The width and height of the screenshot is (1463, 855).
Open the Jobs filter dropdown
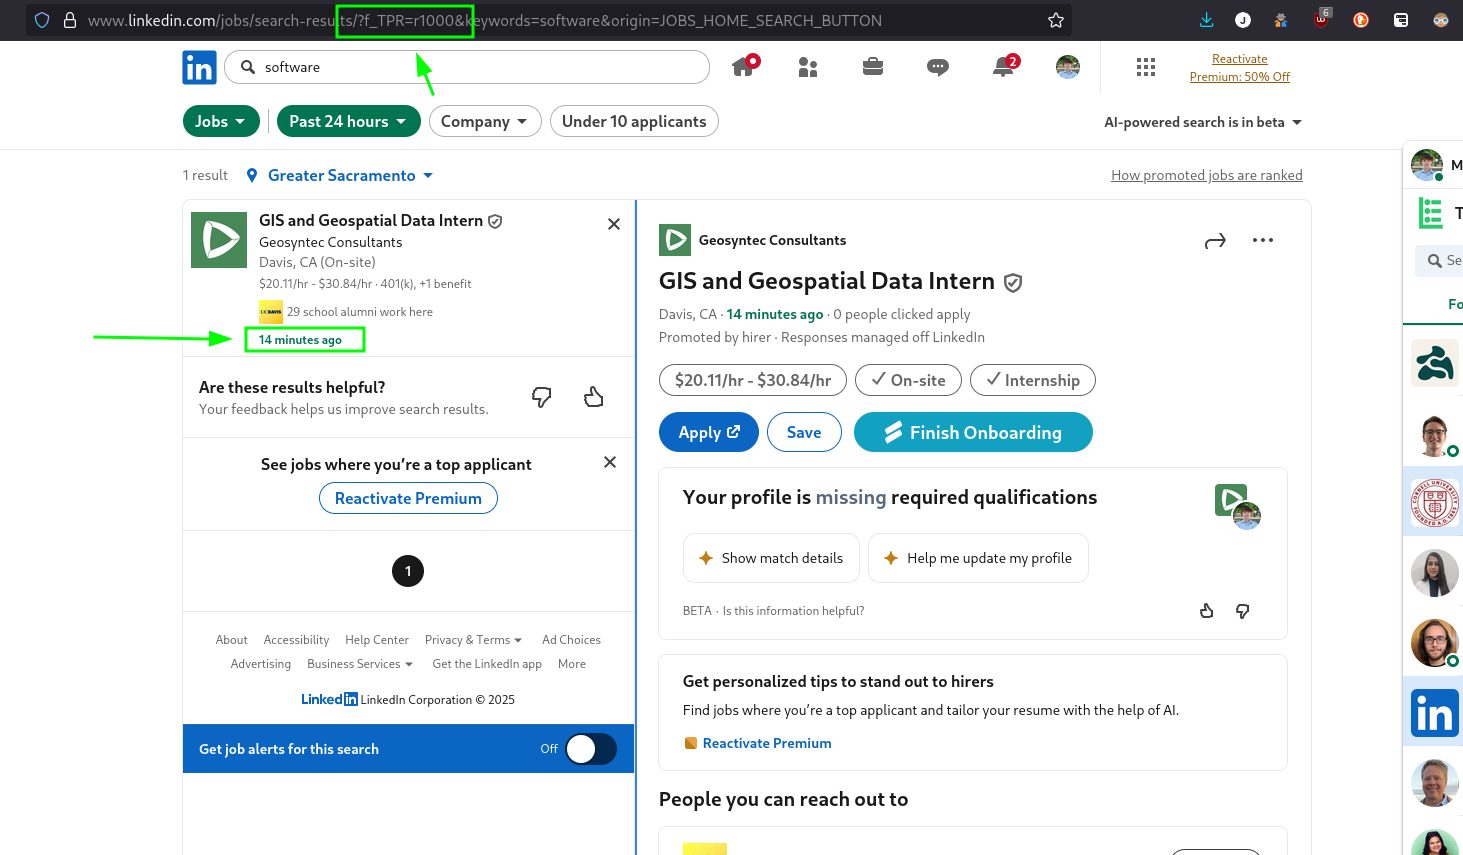tap(221, 121)
